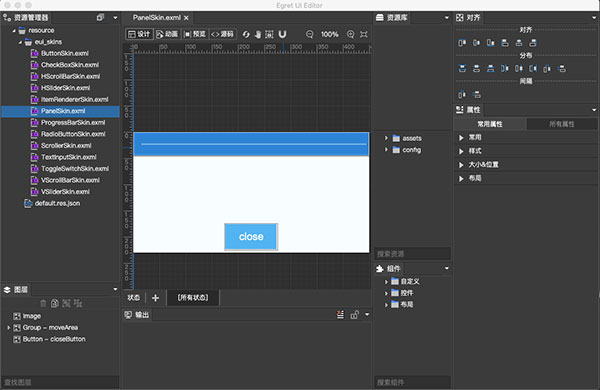Click the zoom in magnifier icon

tap(351, 34)
